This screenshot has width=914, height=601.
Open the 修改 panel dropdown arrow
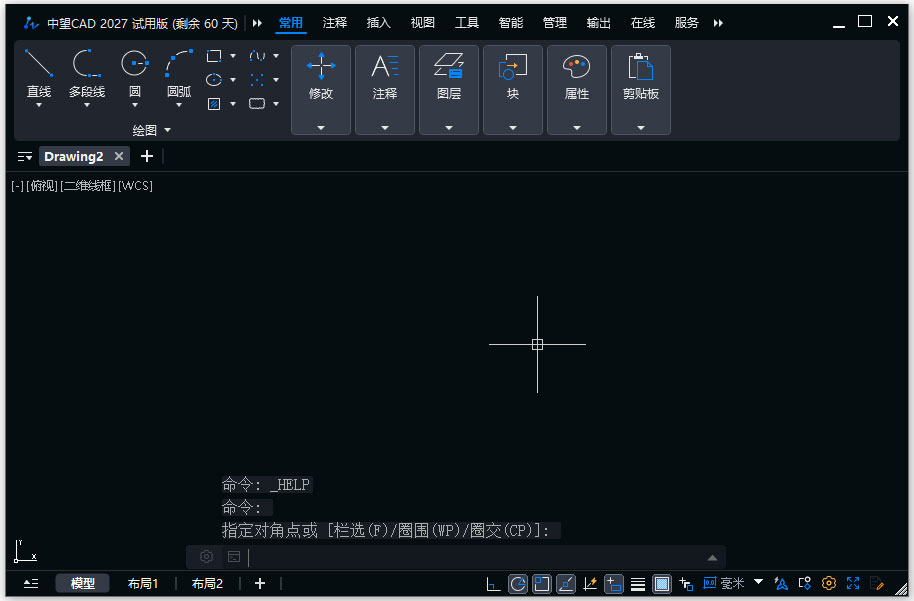320,128
